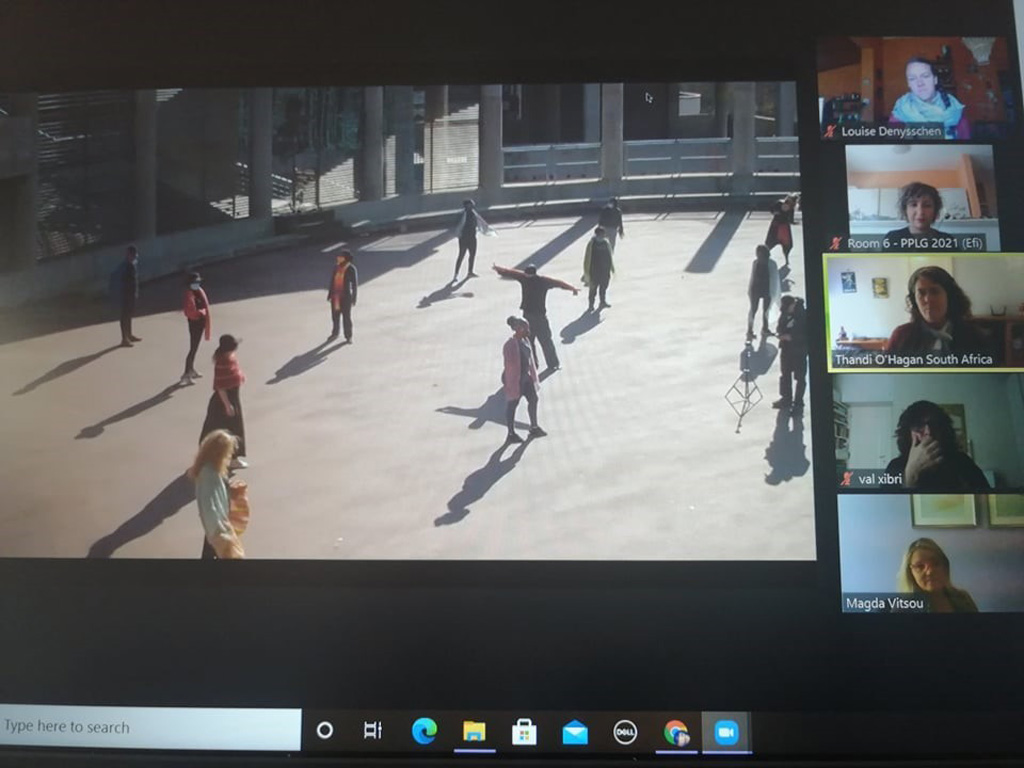Click the name label 'Magda Vitsou'
This screenshot has width=1024, height=768.
885,603
